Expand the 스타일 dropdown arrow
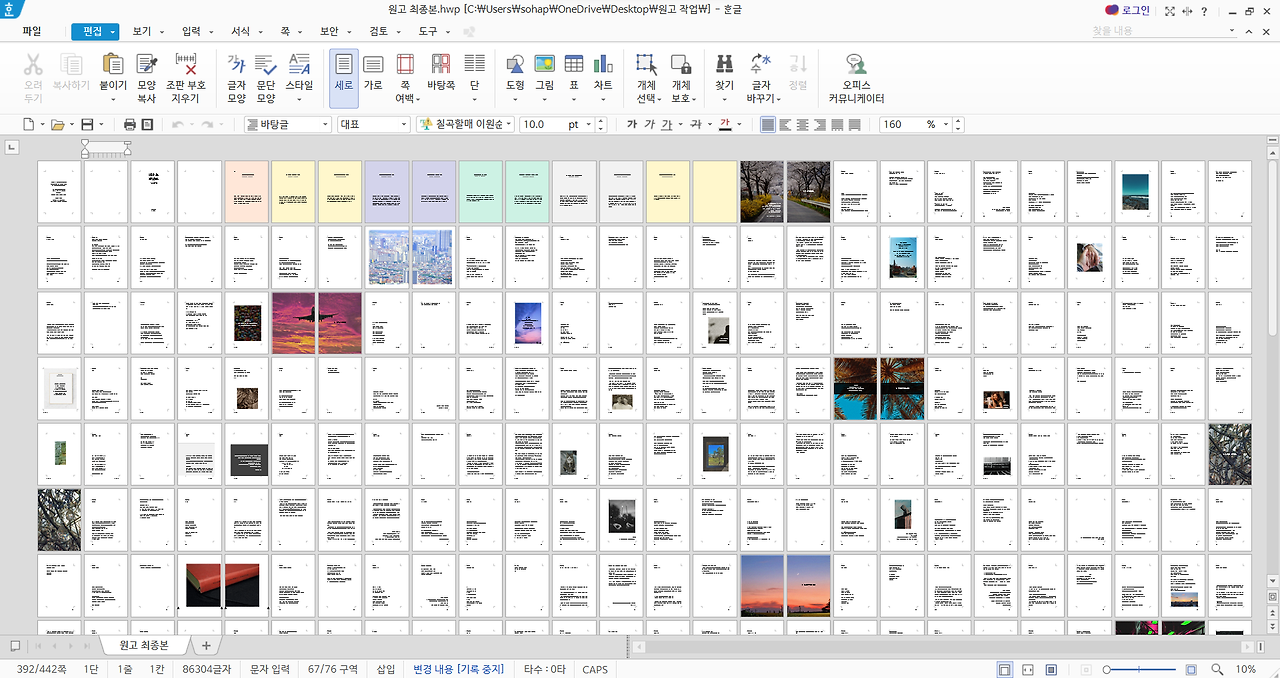The image size is (1280, 678). point(299,99)
